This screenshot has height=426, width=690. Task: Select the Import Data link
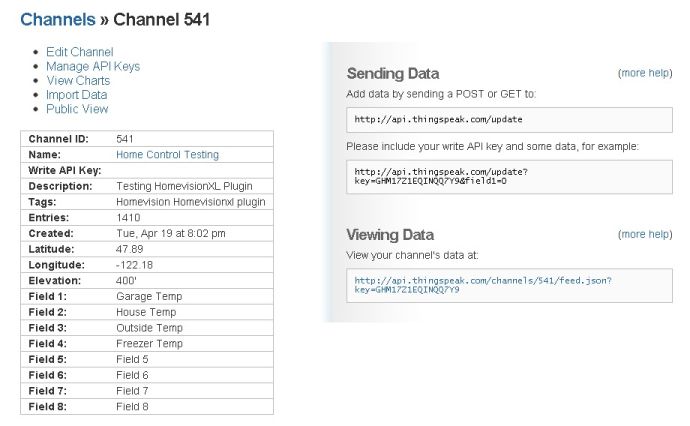coord(77,95)
